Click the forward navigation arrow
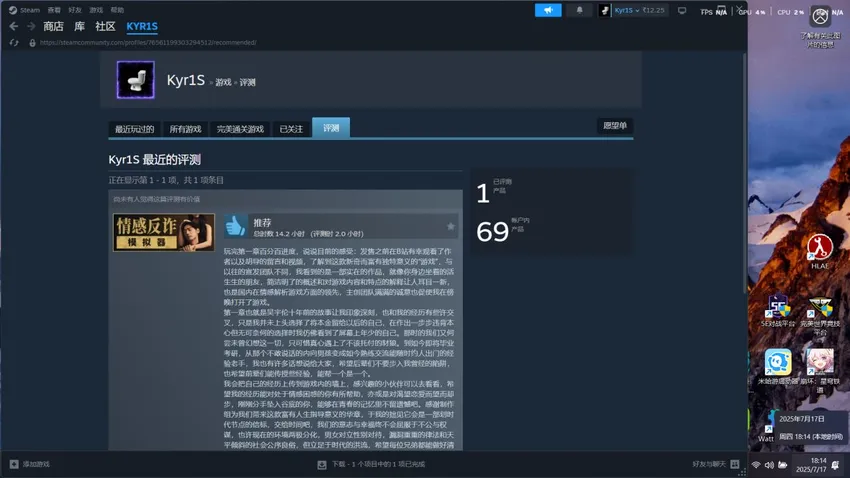 (x=30, y=26)
